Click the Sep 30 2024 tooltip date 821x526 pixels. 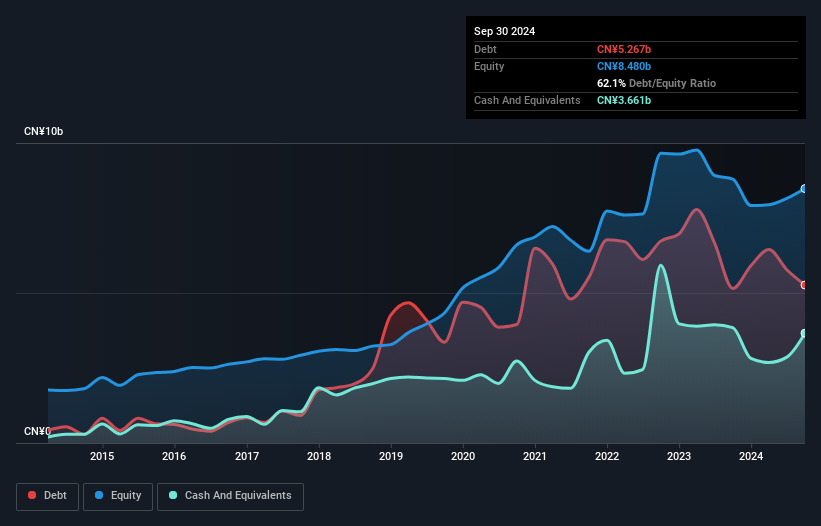pos(504,31)
